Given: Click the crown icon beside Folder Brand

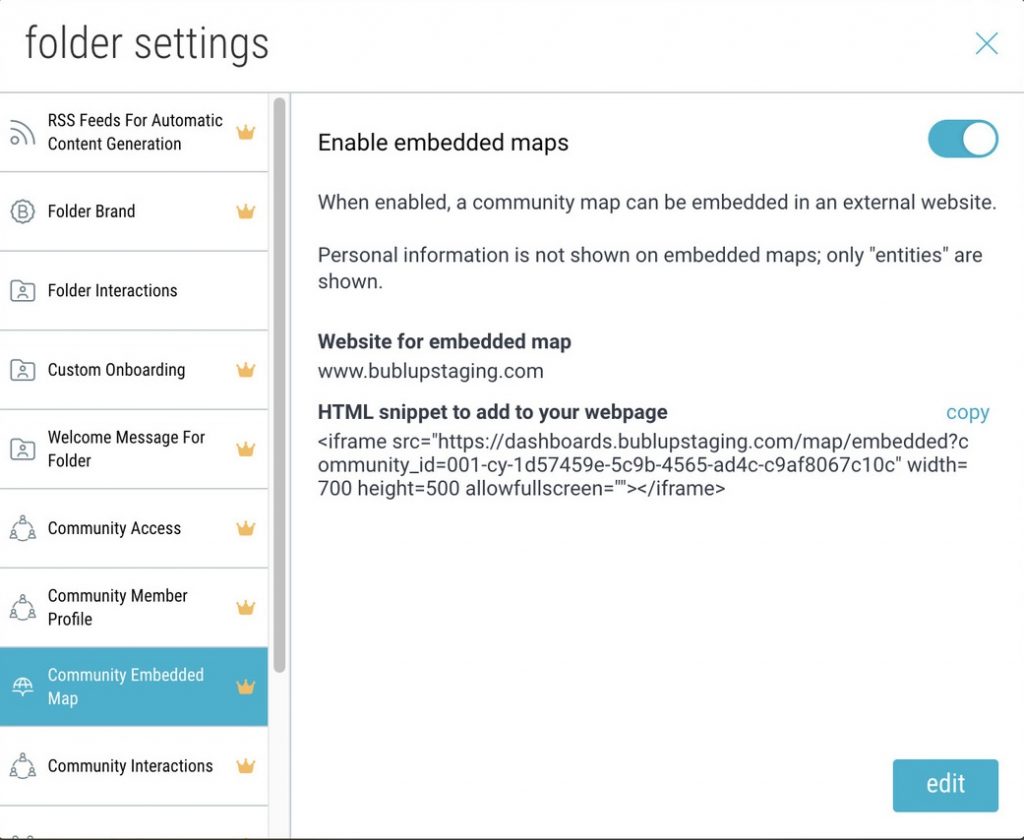Looking at the screenshot, I should (245, 211).
